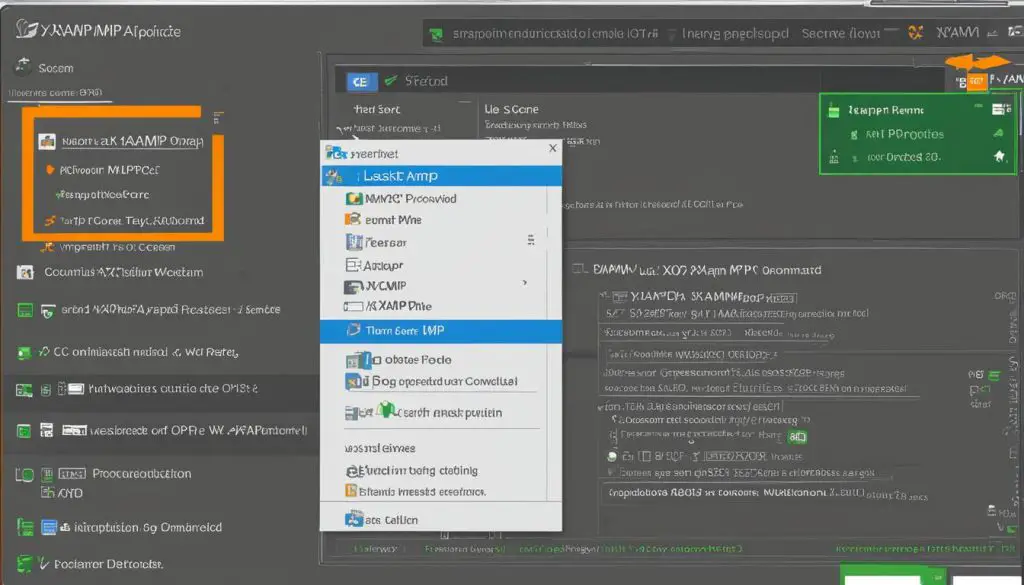The height and width of the screenshot is (585, 1024).
Task: Collapse the green panel header arrow
Action: (998, 132)
